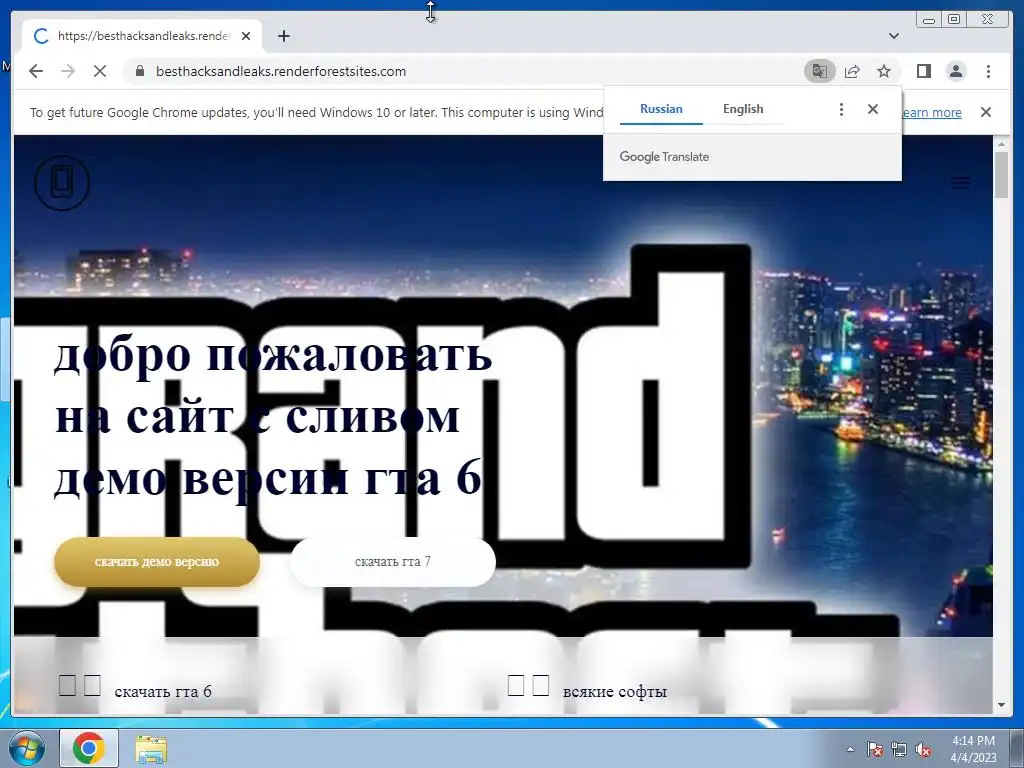Click the address bar URL field

[x=464, y=71]
